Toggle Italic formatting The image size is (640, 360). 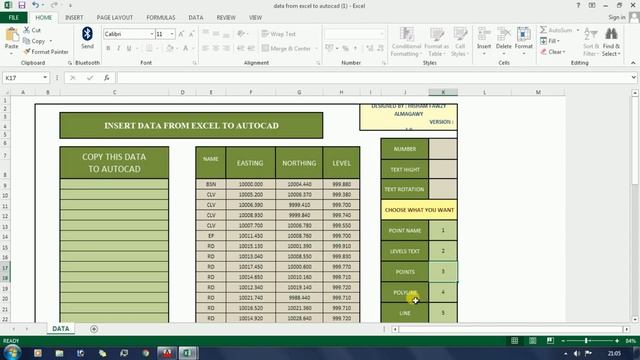coord(118,48)
